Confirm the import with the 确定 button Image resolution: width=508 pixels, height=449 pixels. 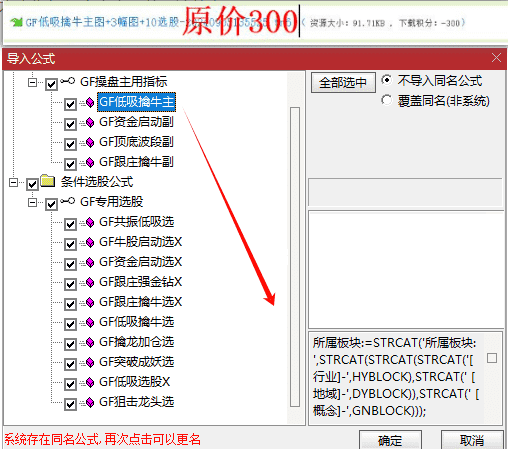coord(390,440)
